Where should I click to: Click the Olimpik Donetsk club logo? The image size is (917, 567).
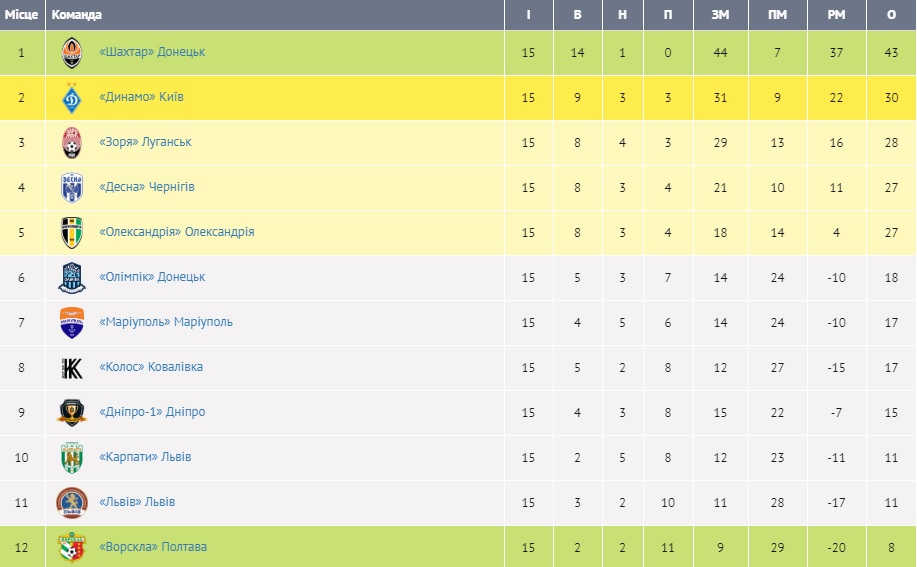click(x=72, y=277)
